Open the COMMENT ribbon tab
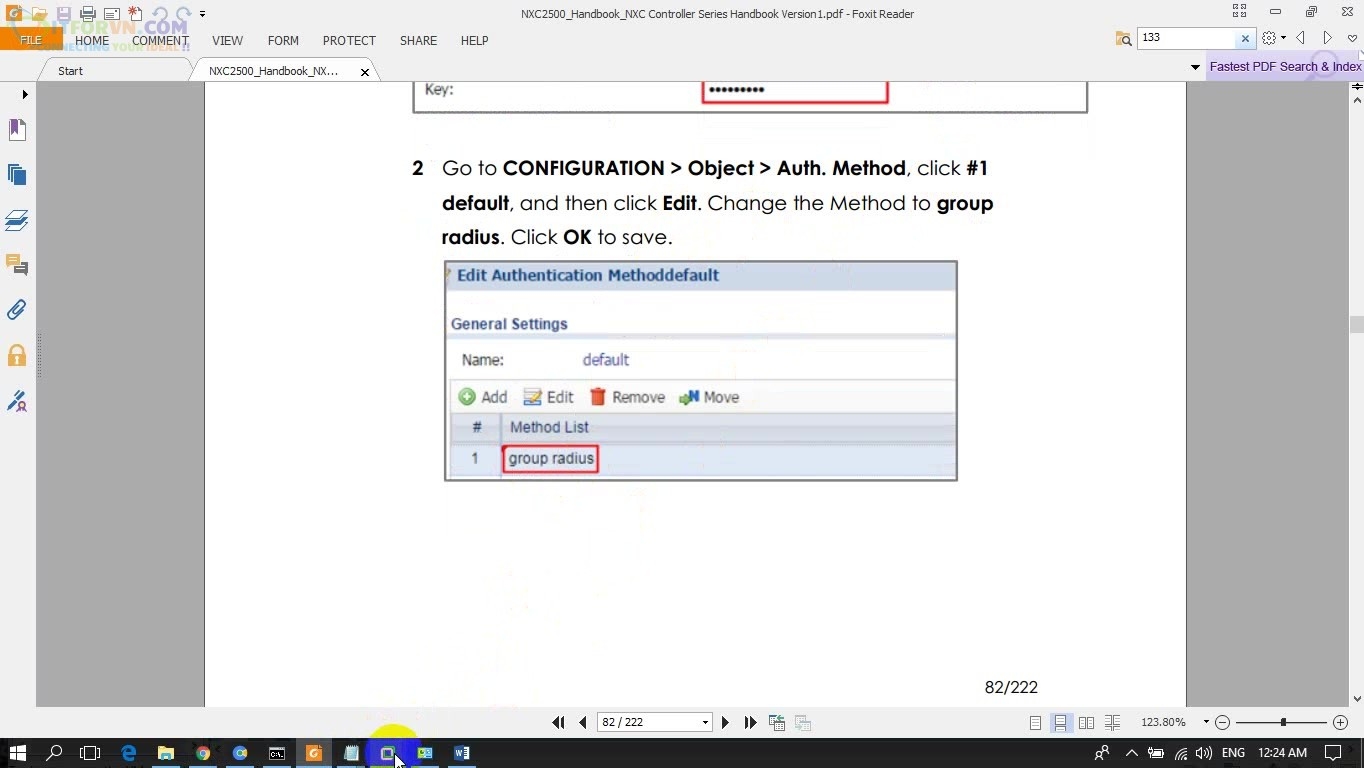 tap(160, 41)
